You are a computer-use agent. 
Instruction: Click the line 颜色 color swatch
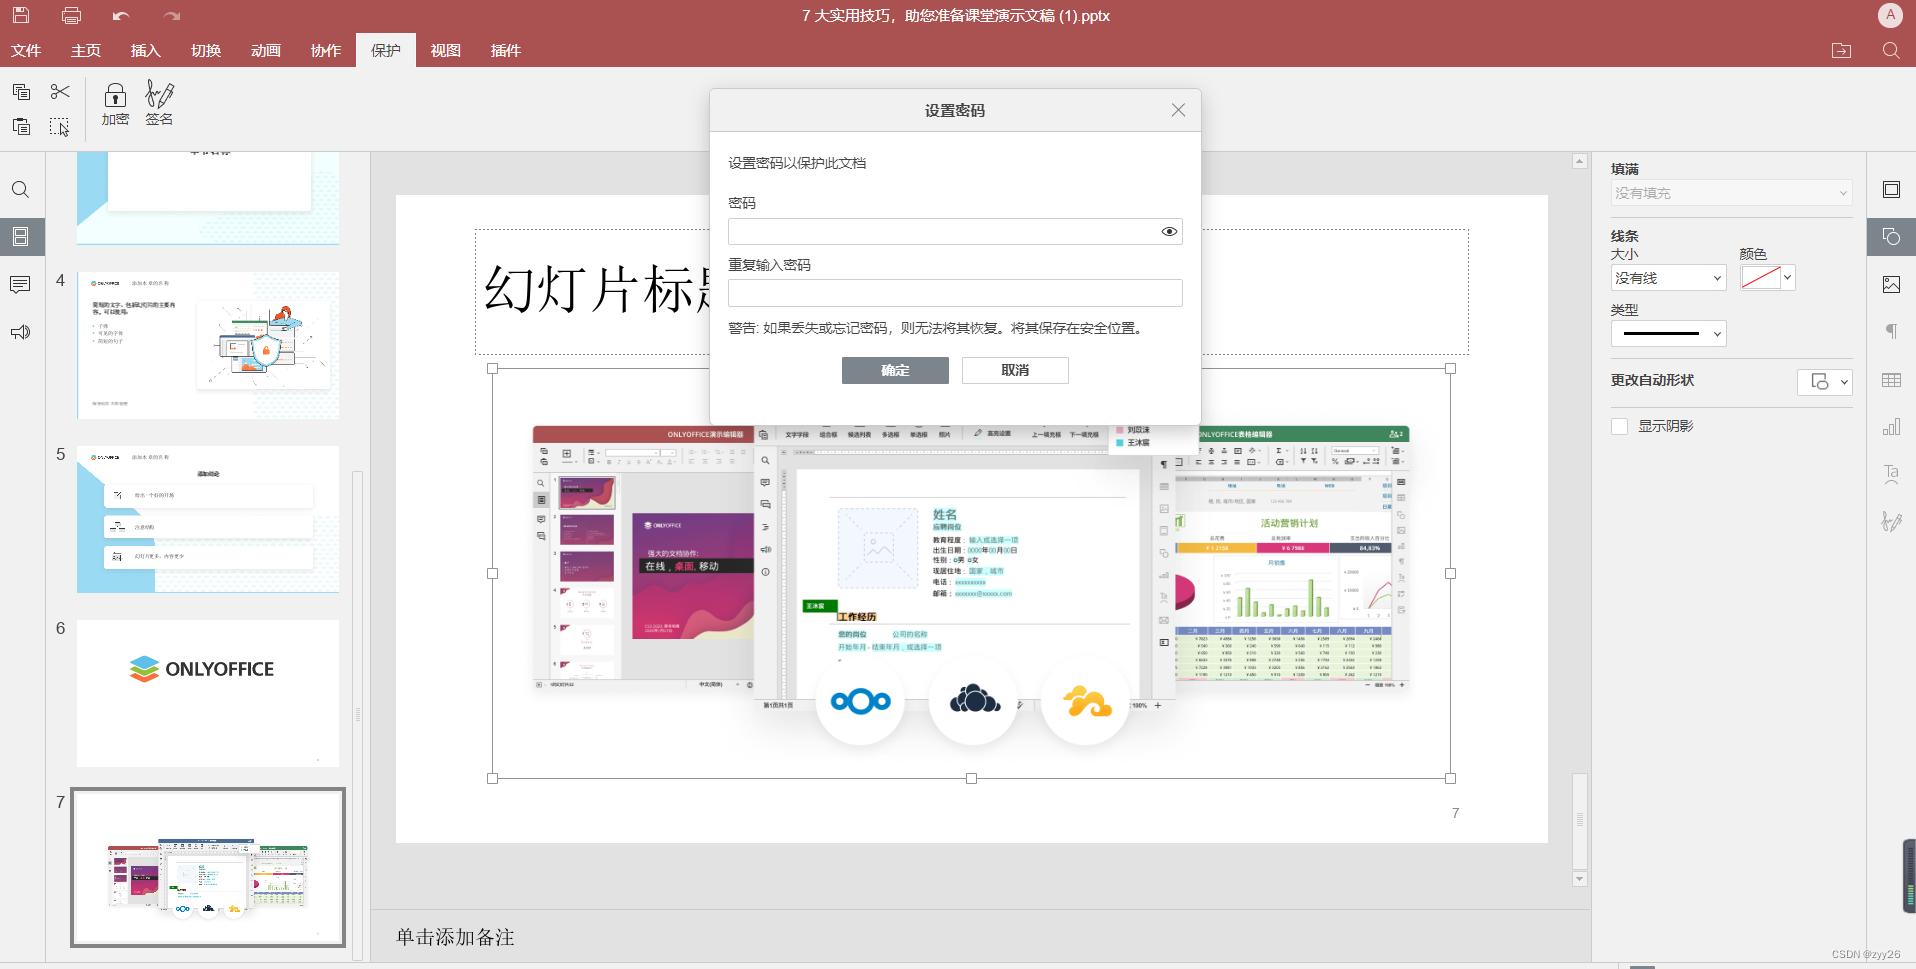[x=1763, y=277]
